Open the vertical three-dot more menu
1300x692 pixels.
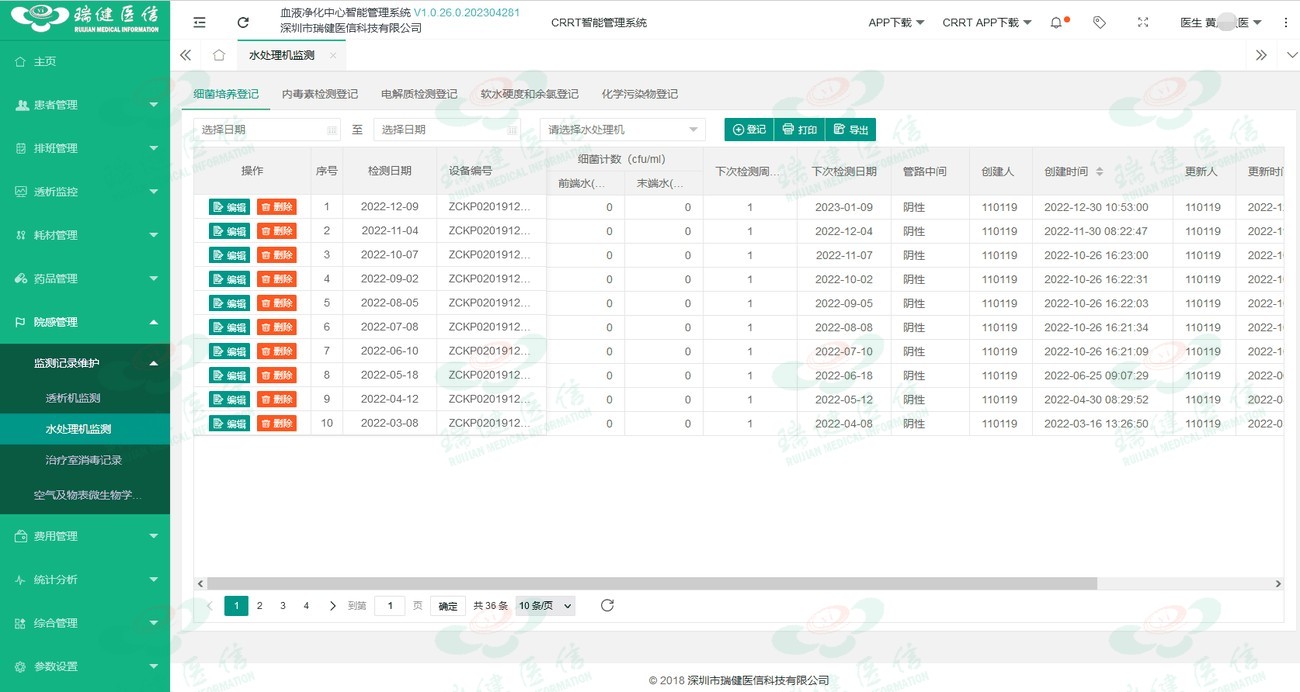pyautogui.click(x=1286, y=22)
